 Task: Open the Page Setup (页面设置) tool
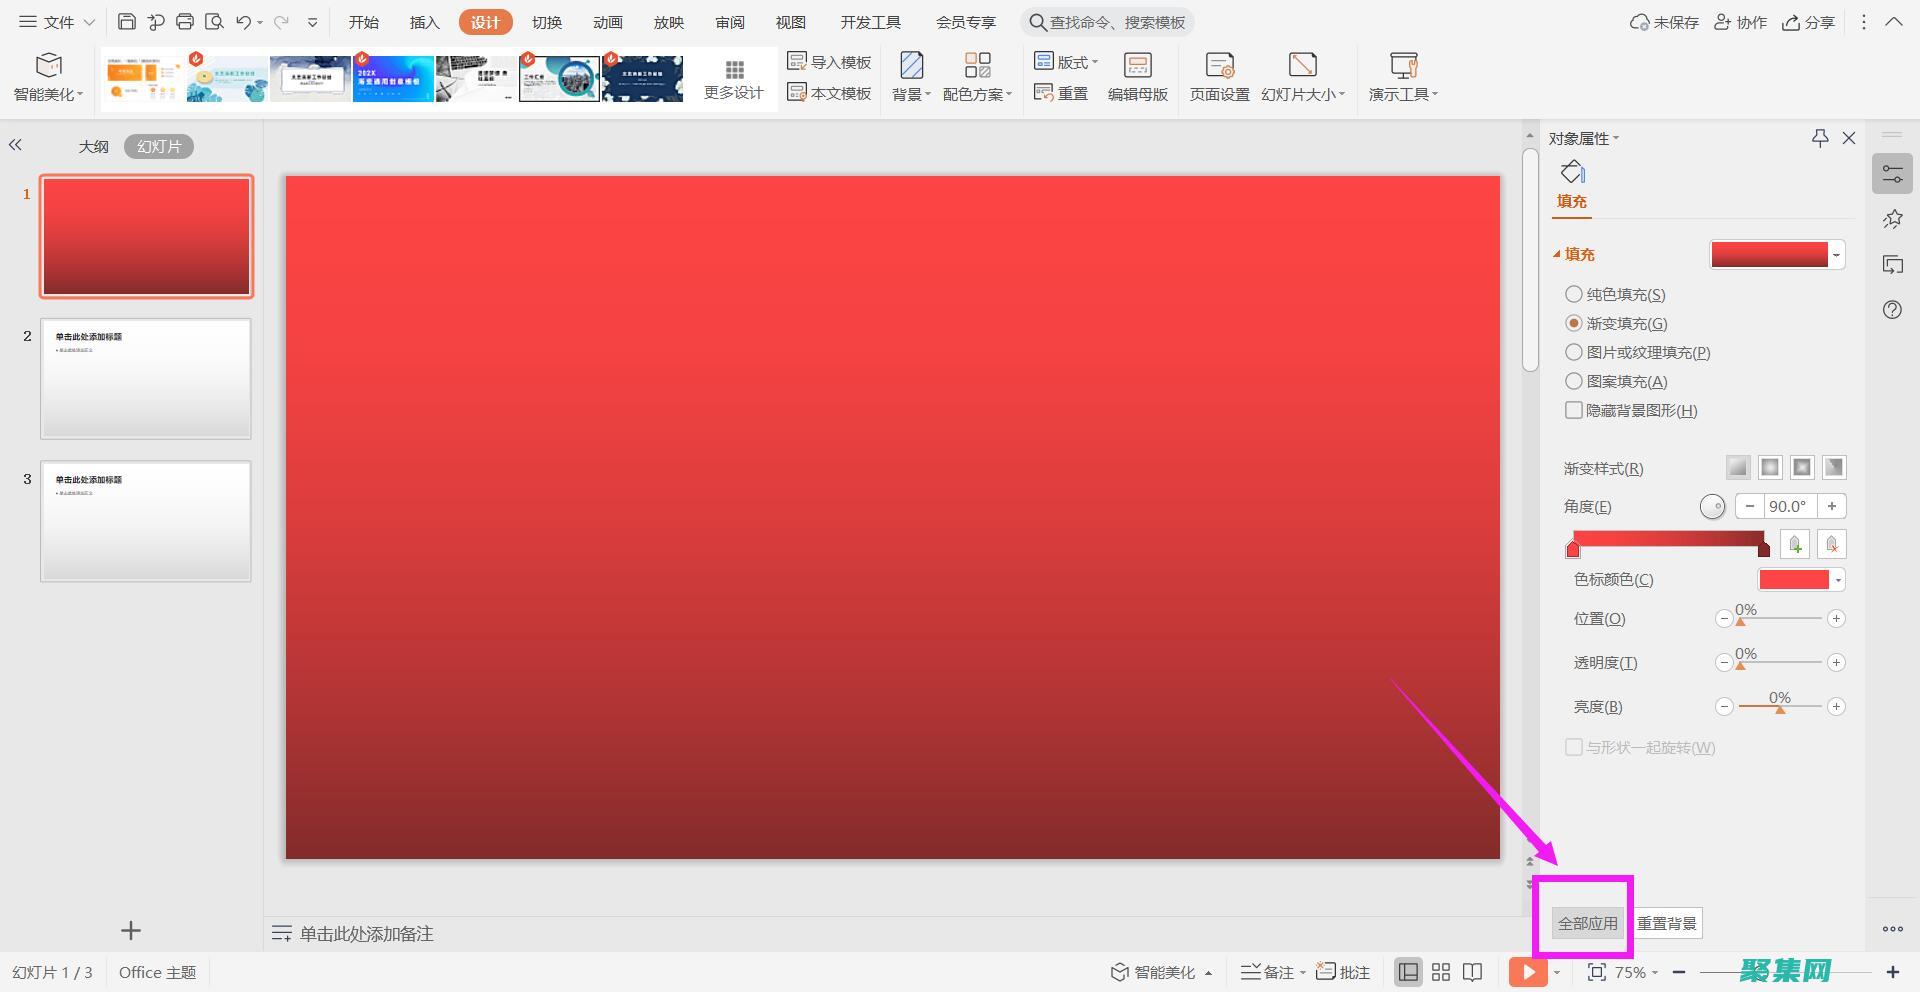(1219, 77)
